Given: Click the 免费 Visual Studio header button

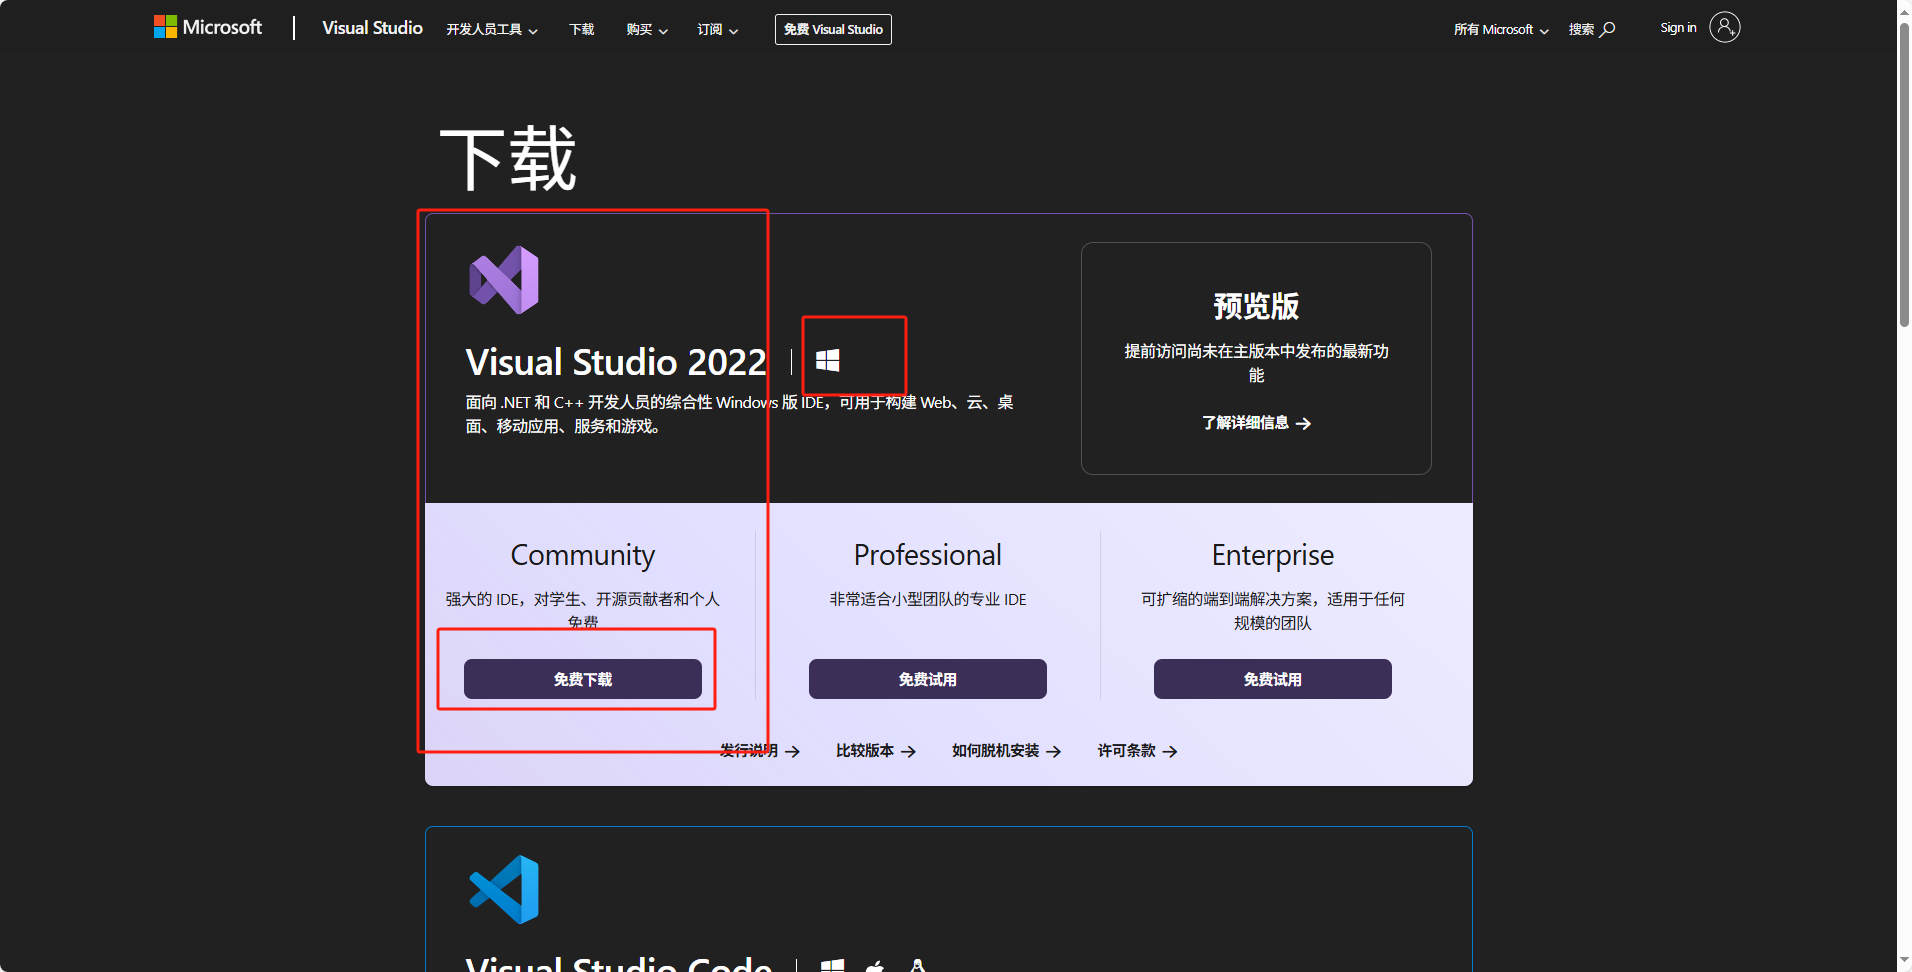Looking at the screenshot, I should [833, 29].
